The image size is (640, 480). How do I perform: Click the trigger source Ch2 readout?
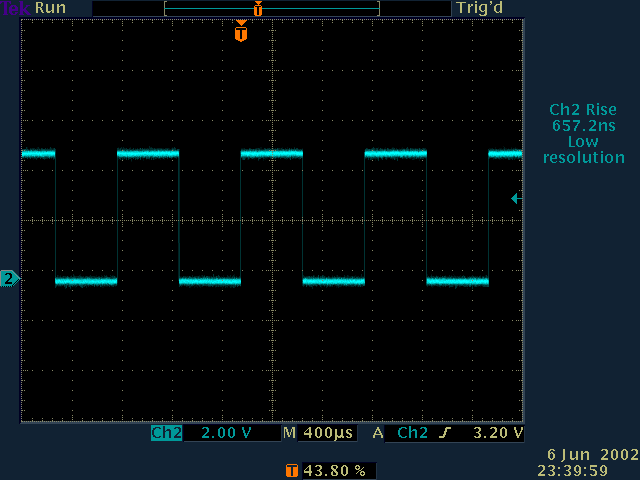click(414, 434)
